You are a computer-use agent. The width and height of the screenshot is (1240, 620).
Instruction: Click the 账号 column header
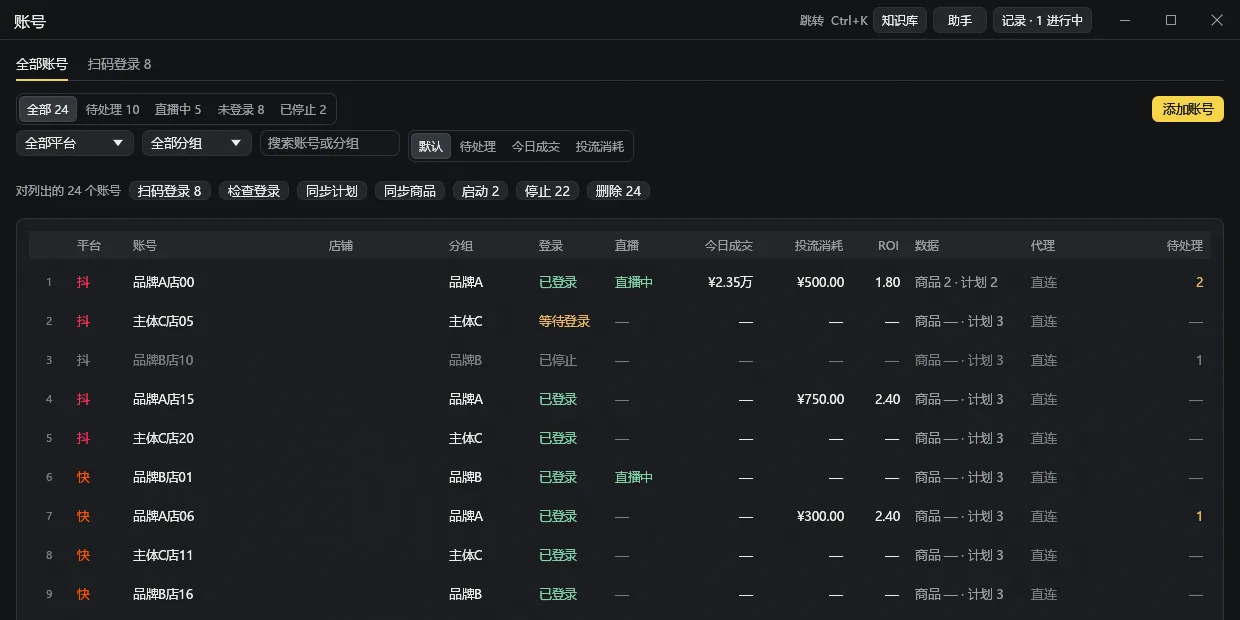[x=145, y=245]
